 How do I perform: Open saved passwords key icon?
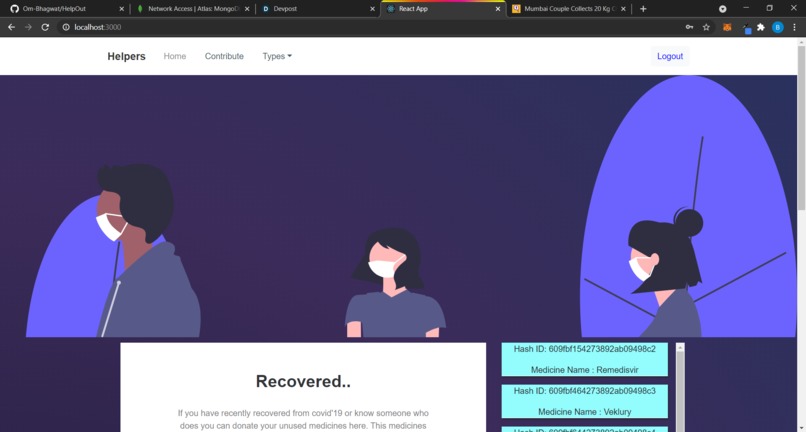click(689, 27)
